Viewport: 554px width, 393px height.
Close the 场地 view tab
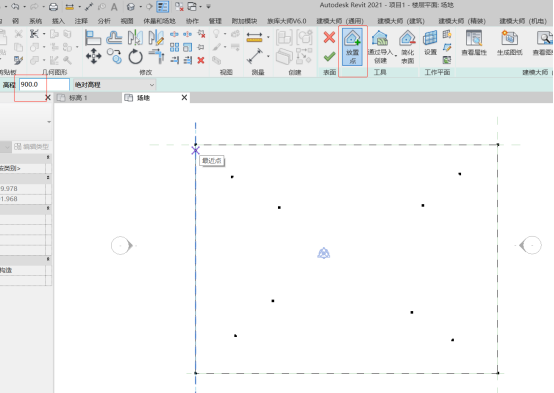[184, 98]
